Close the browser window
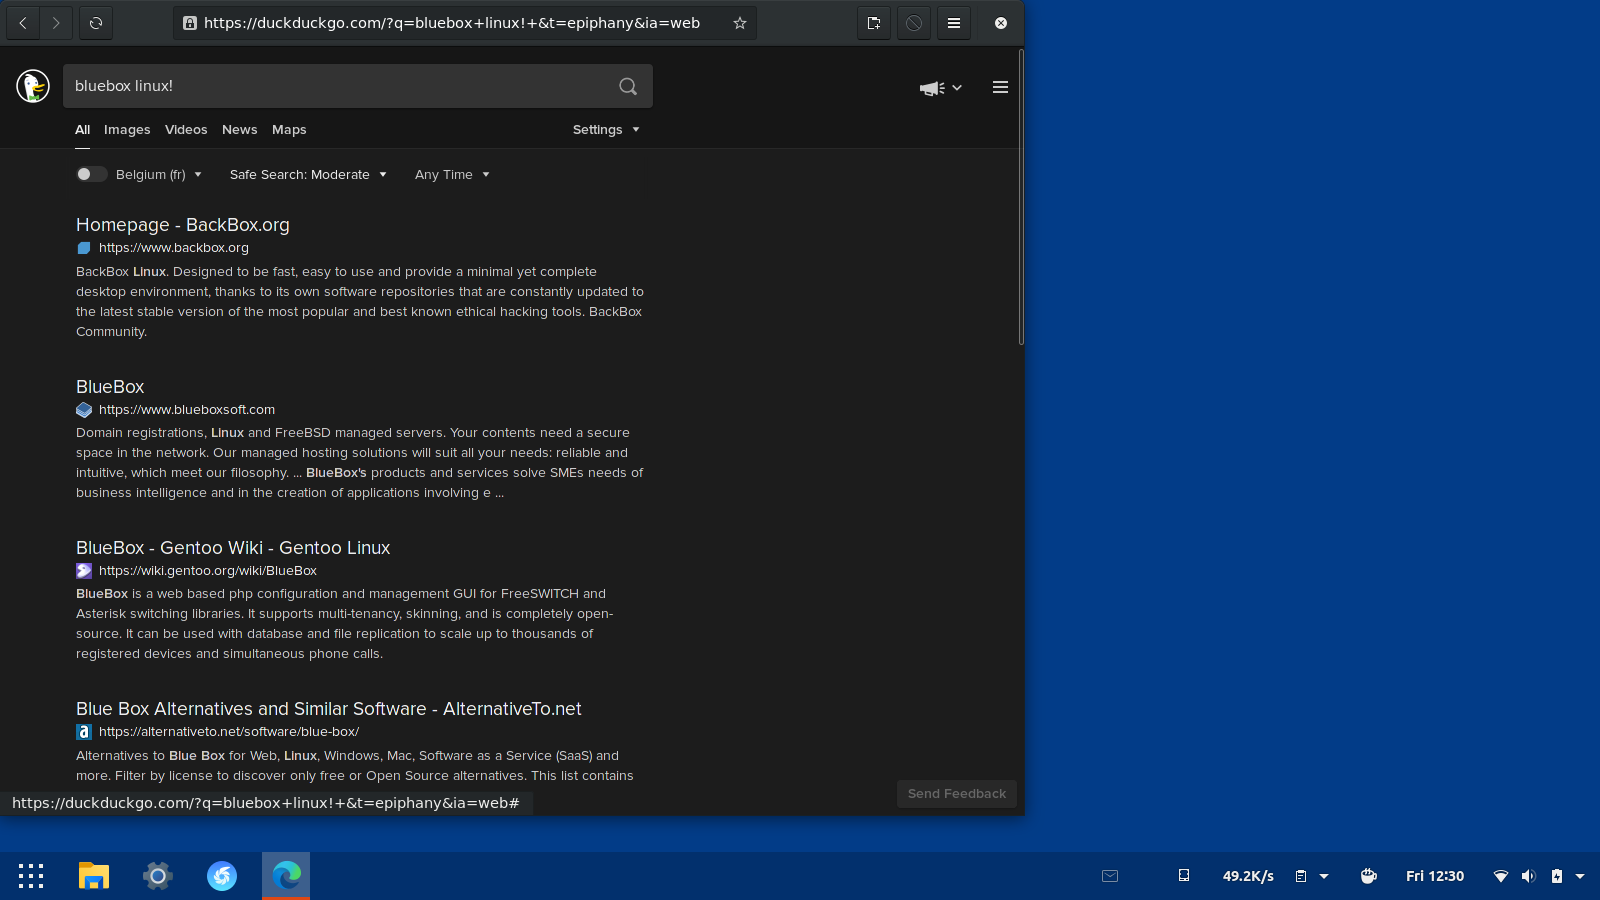The height and width of the screenshot is (900, 1600). [1001, 23]
